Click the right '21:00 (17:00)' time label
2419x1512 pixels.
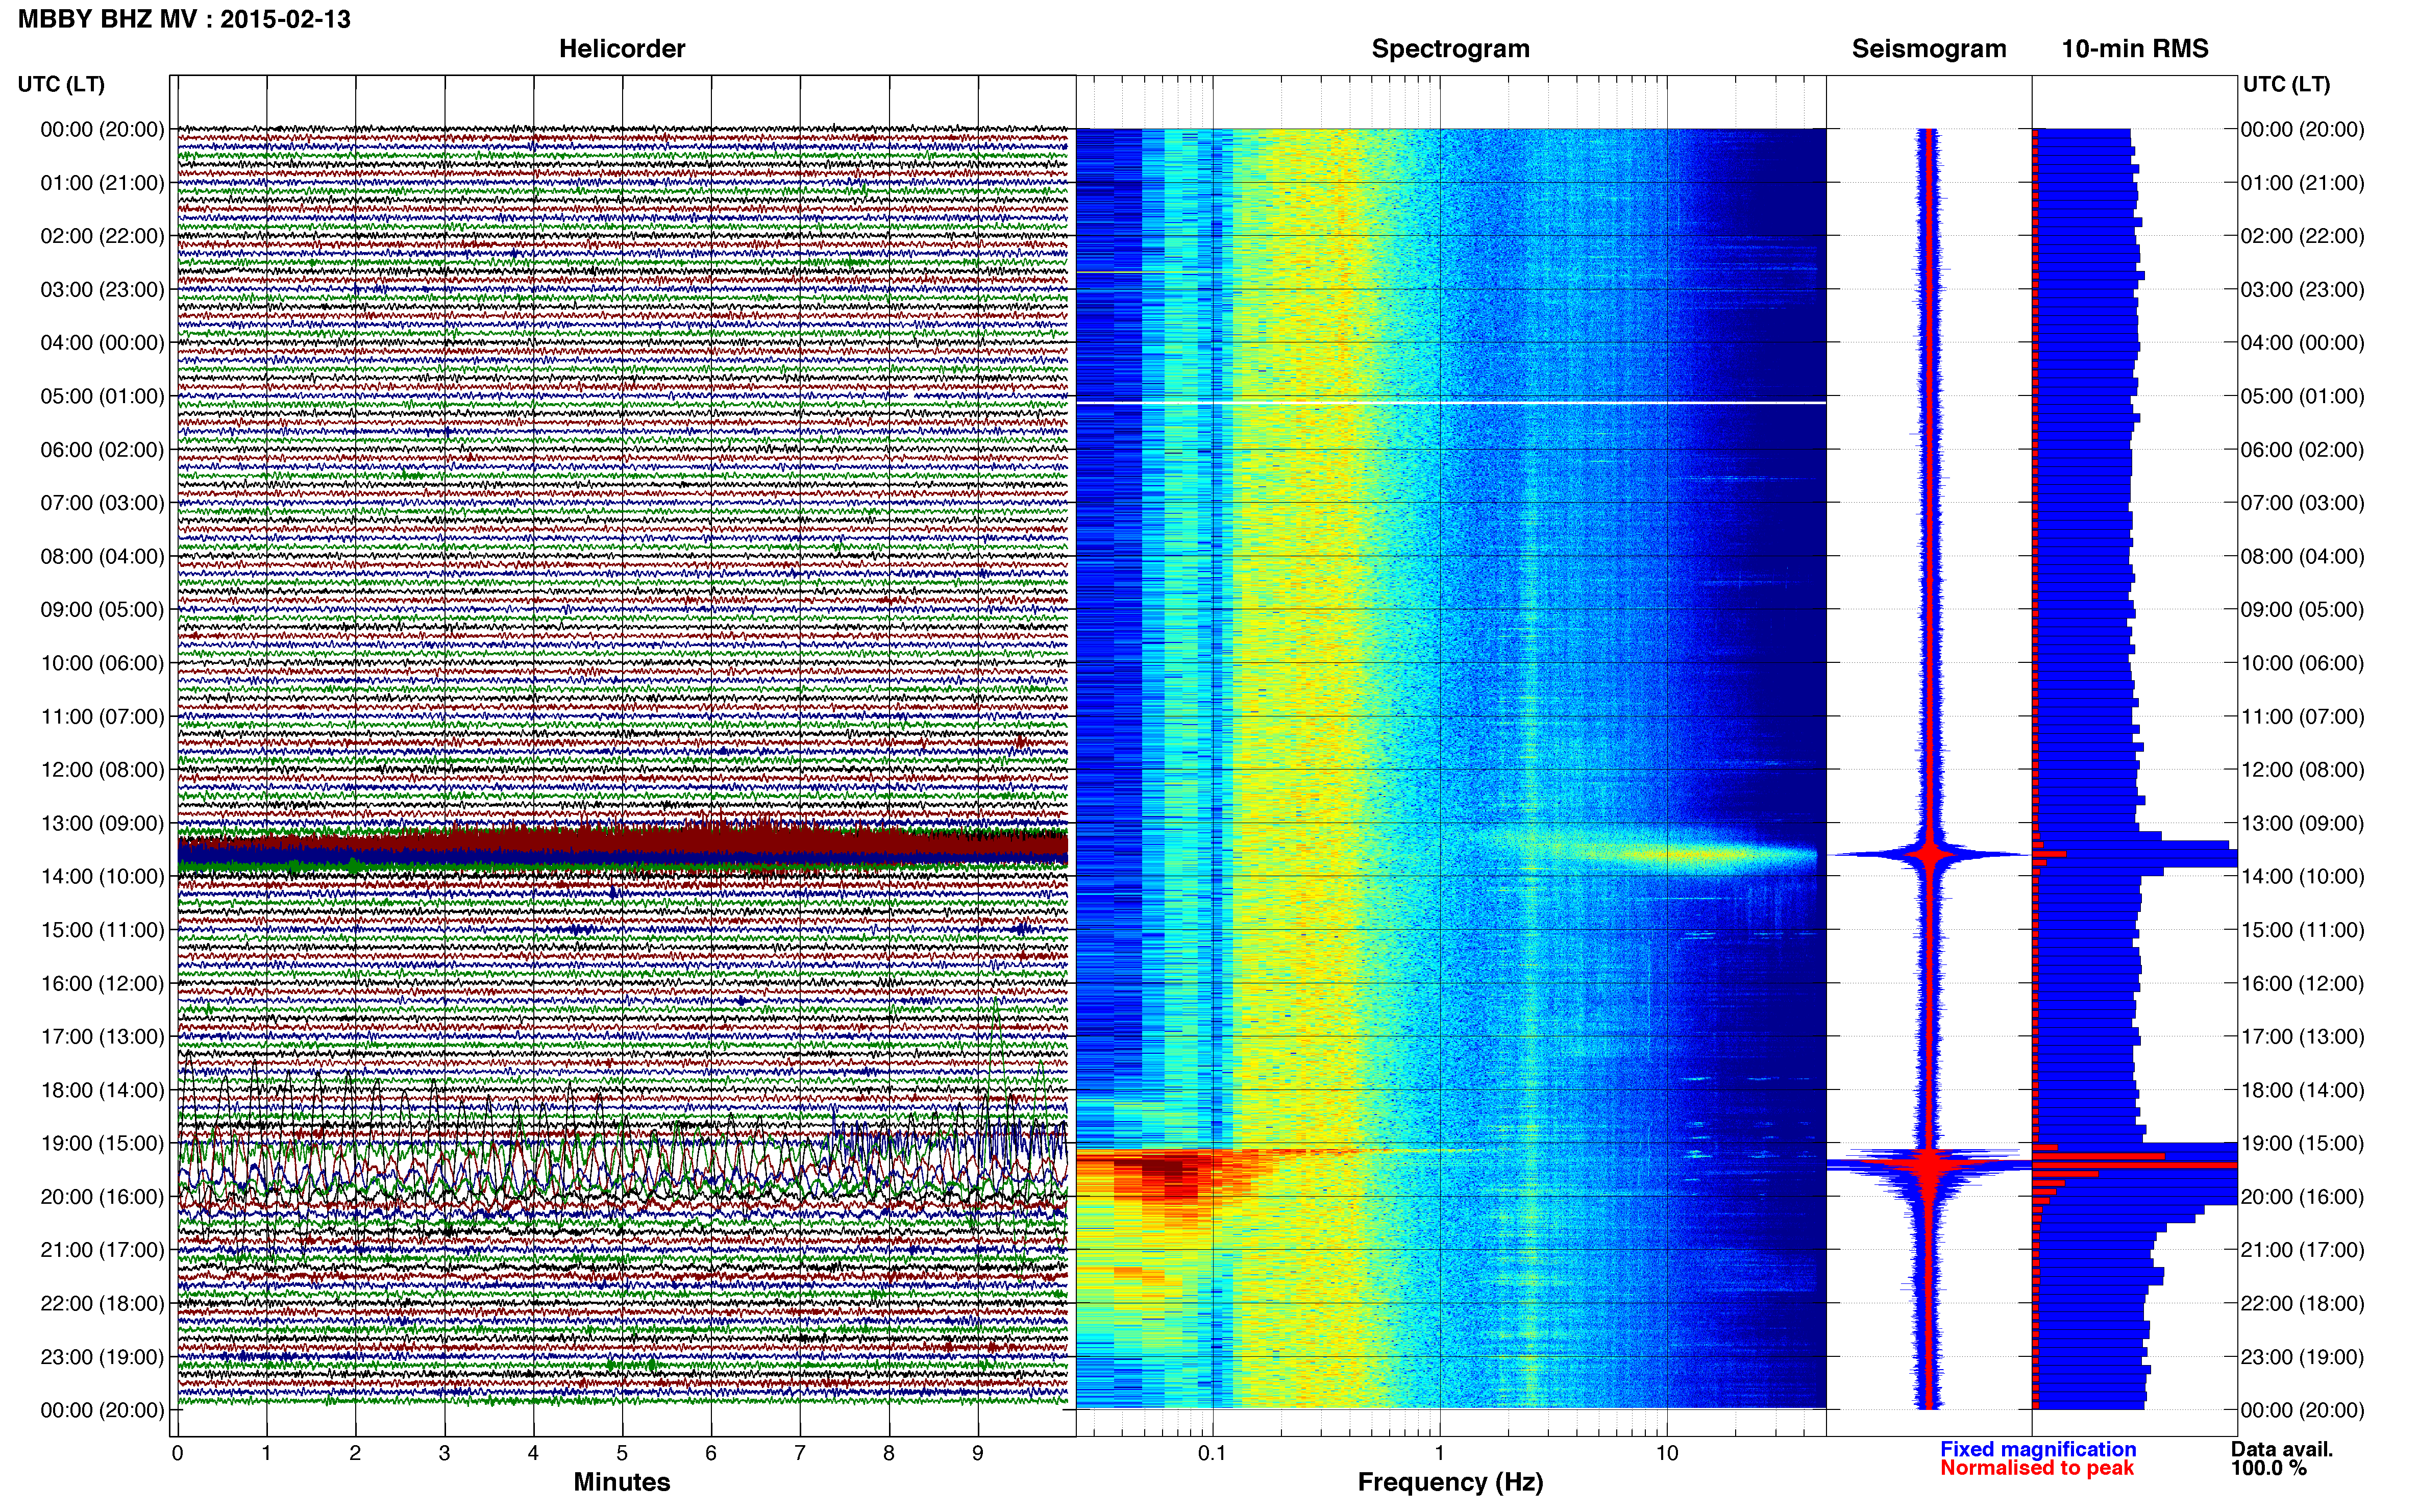[2302, 1250]
